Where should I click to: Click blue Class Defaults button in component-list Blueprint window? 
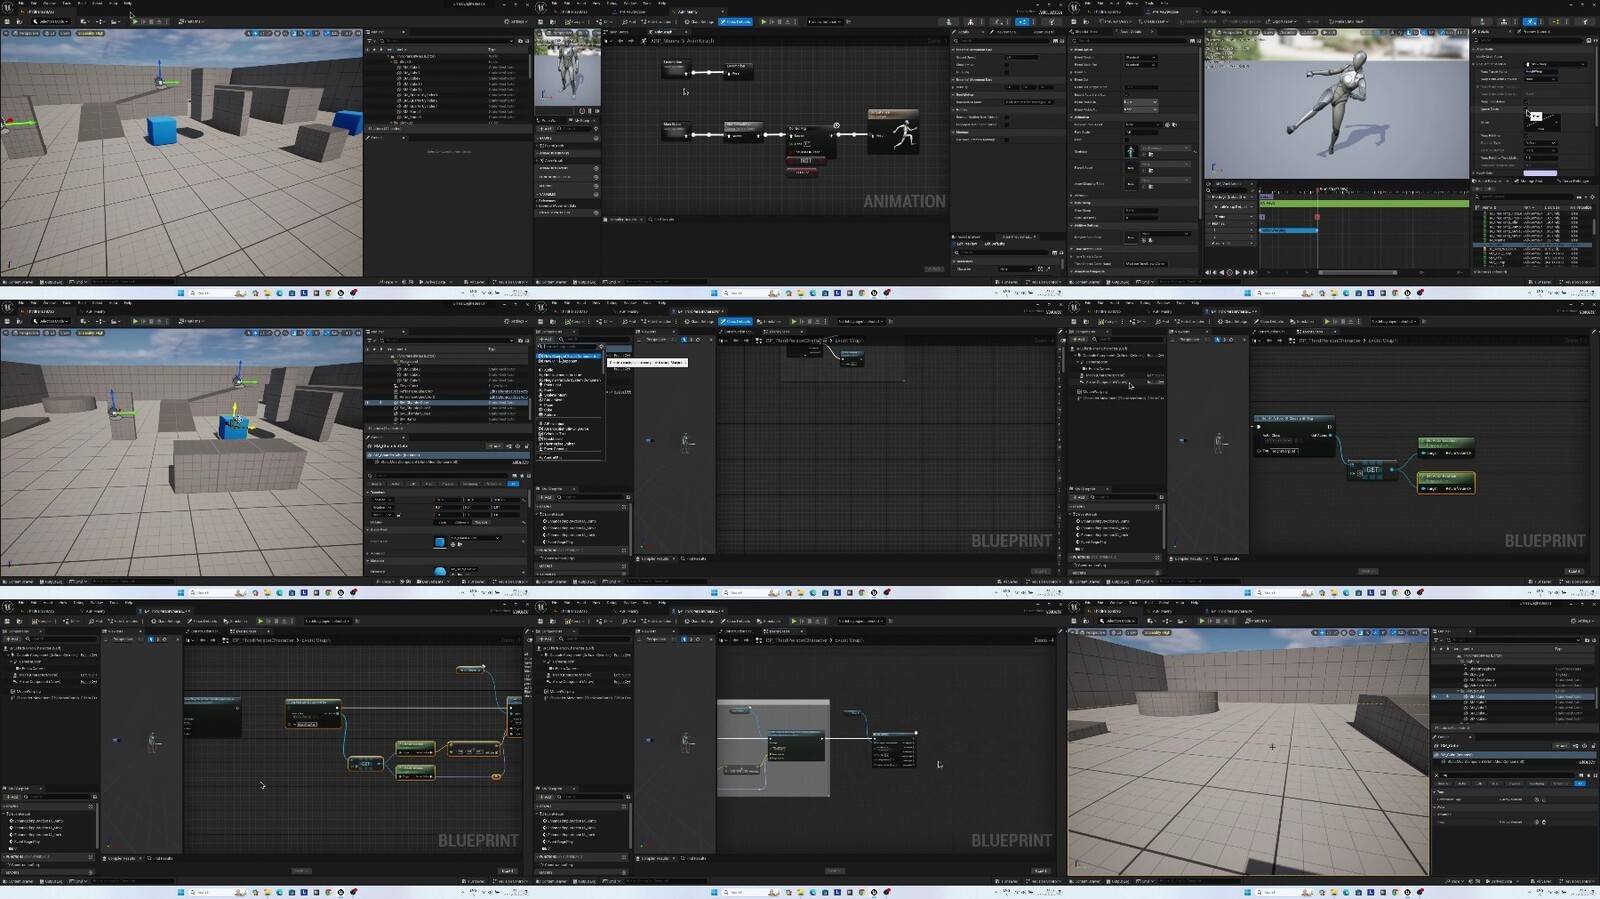pyautogui.click(x=737, y=321)
